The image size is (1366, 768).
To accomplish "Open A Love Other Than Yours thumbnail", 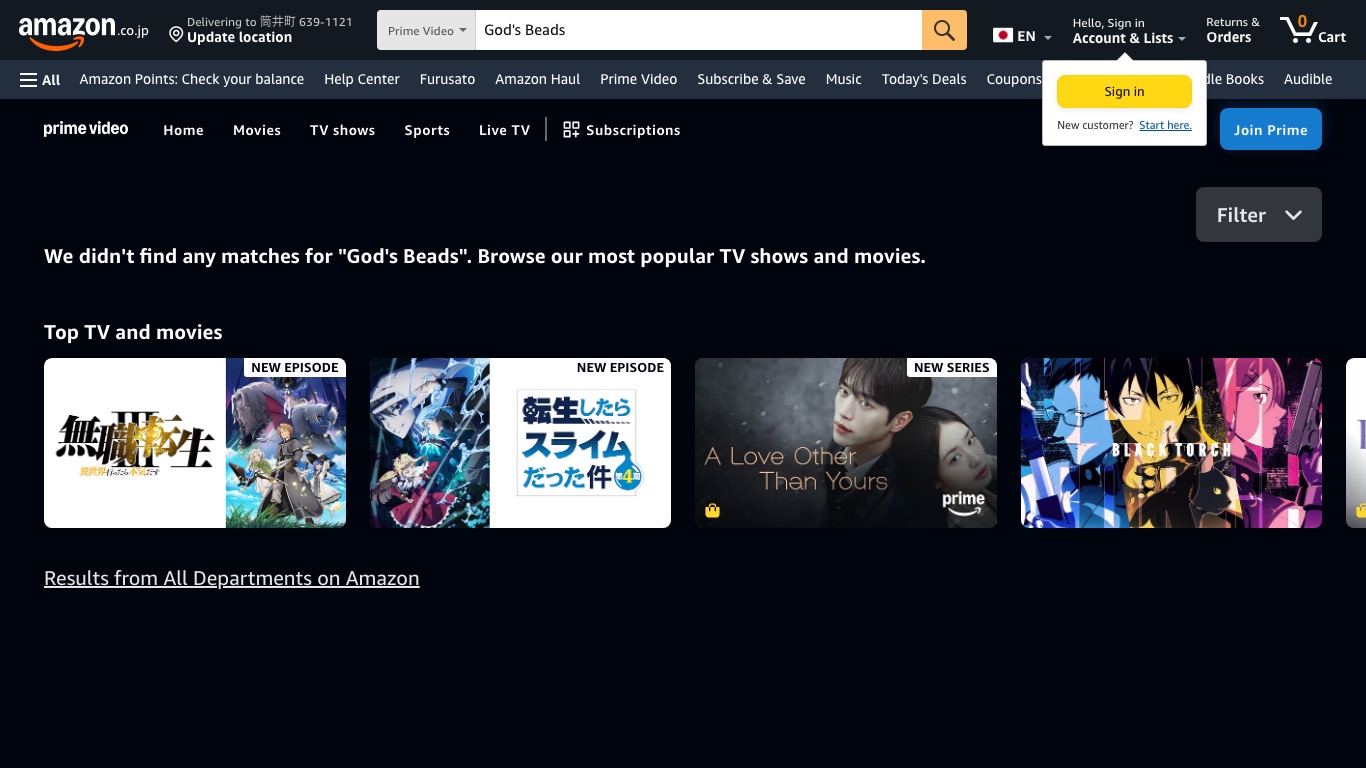I will 846,443.
